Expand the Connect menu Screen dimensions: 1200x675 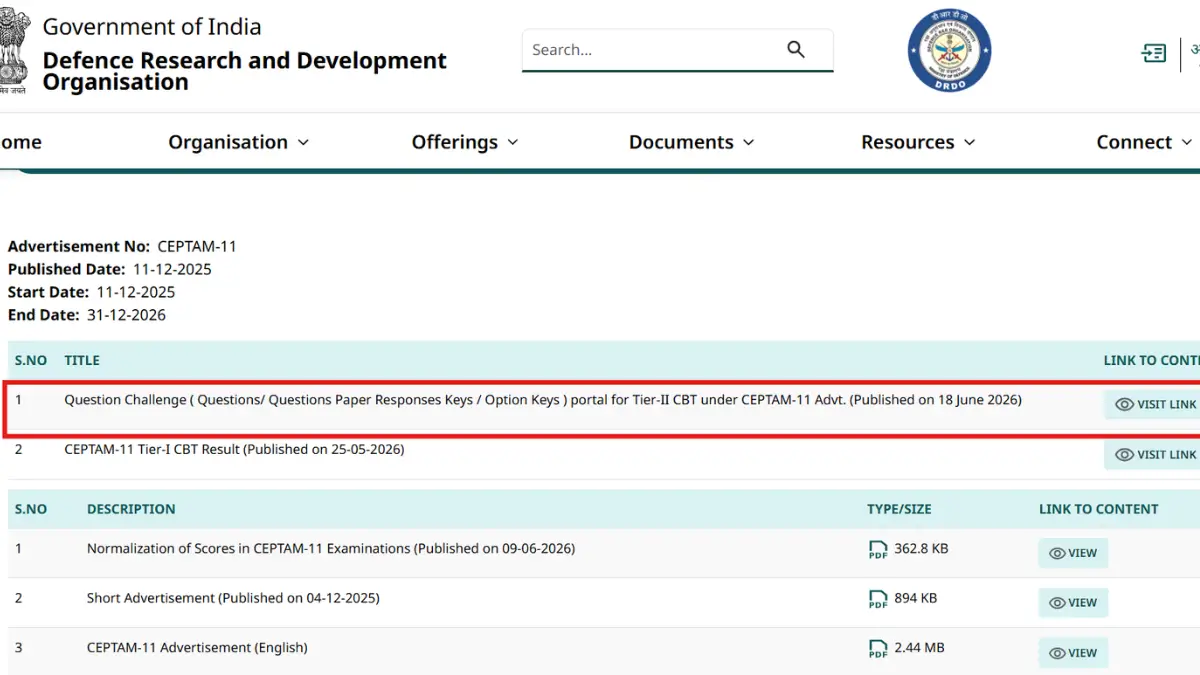tap(1144, 142)
